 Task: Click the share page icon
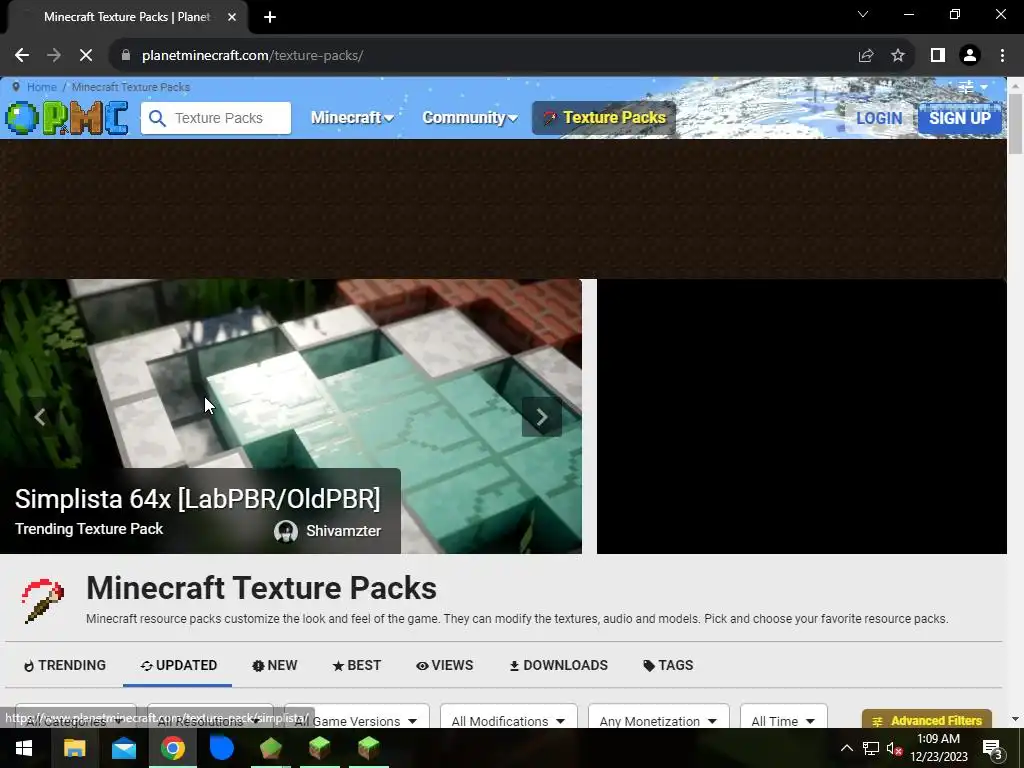pos(866,56)
